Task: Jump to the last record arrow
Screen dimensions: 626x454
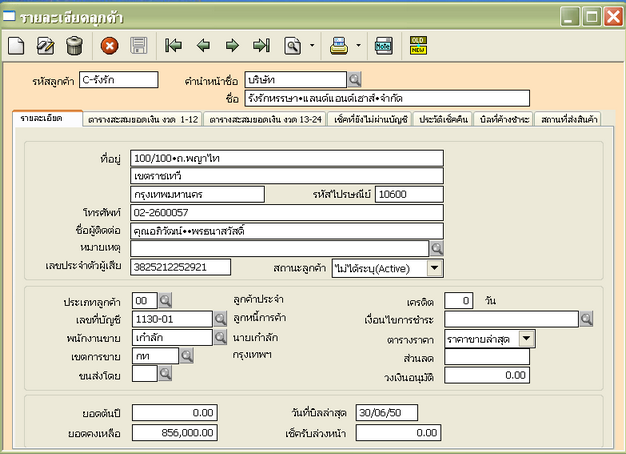Action: click(x=261, y=45)
